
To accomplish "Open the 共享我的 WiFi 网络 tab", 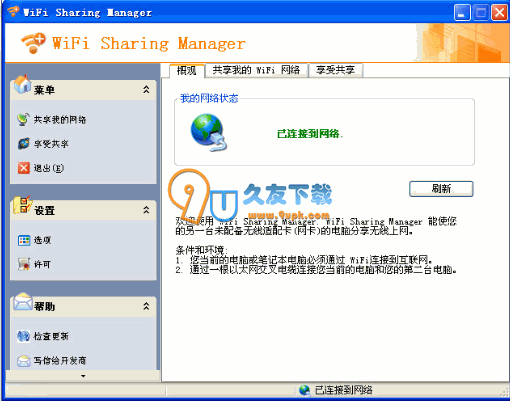I will pos(256,70).
